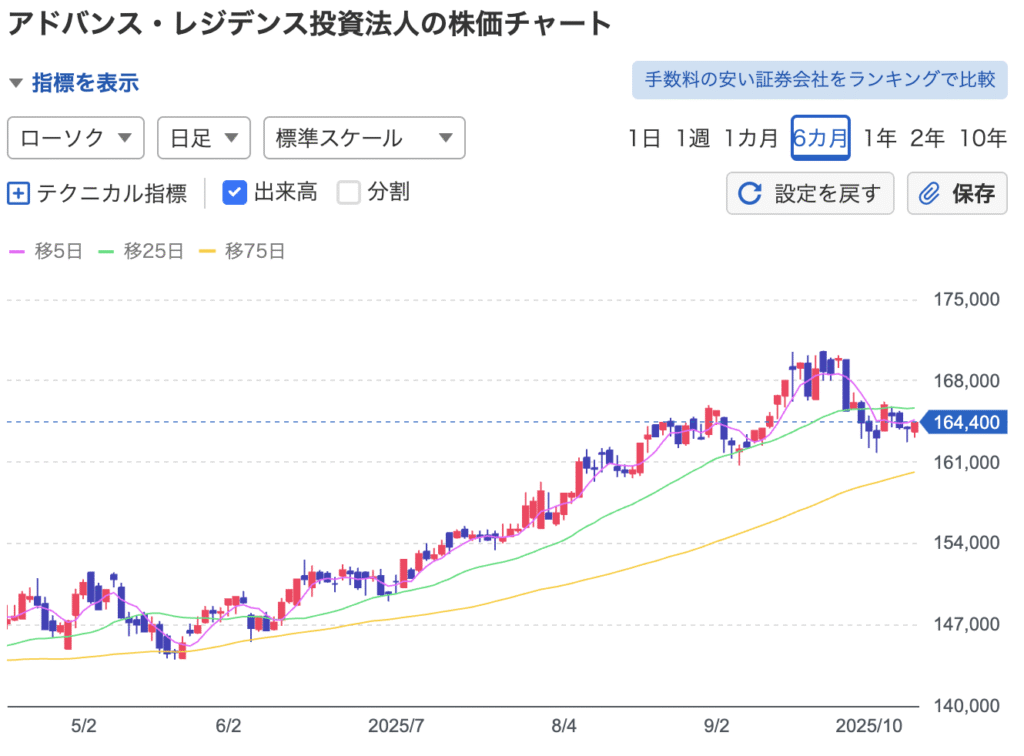Open the 標準スケール scale dropdown

click(364, 138)
